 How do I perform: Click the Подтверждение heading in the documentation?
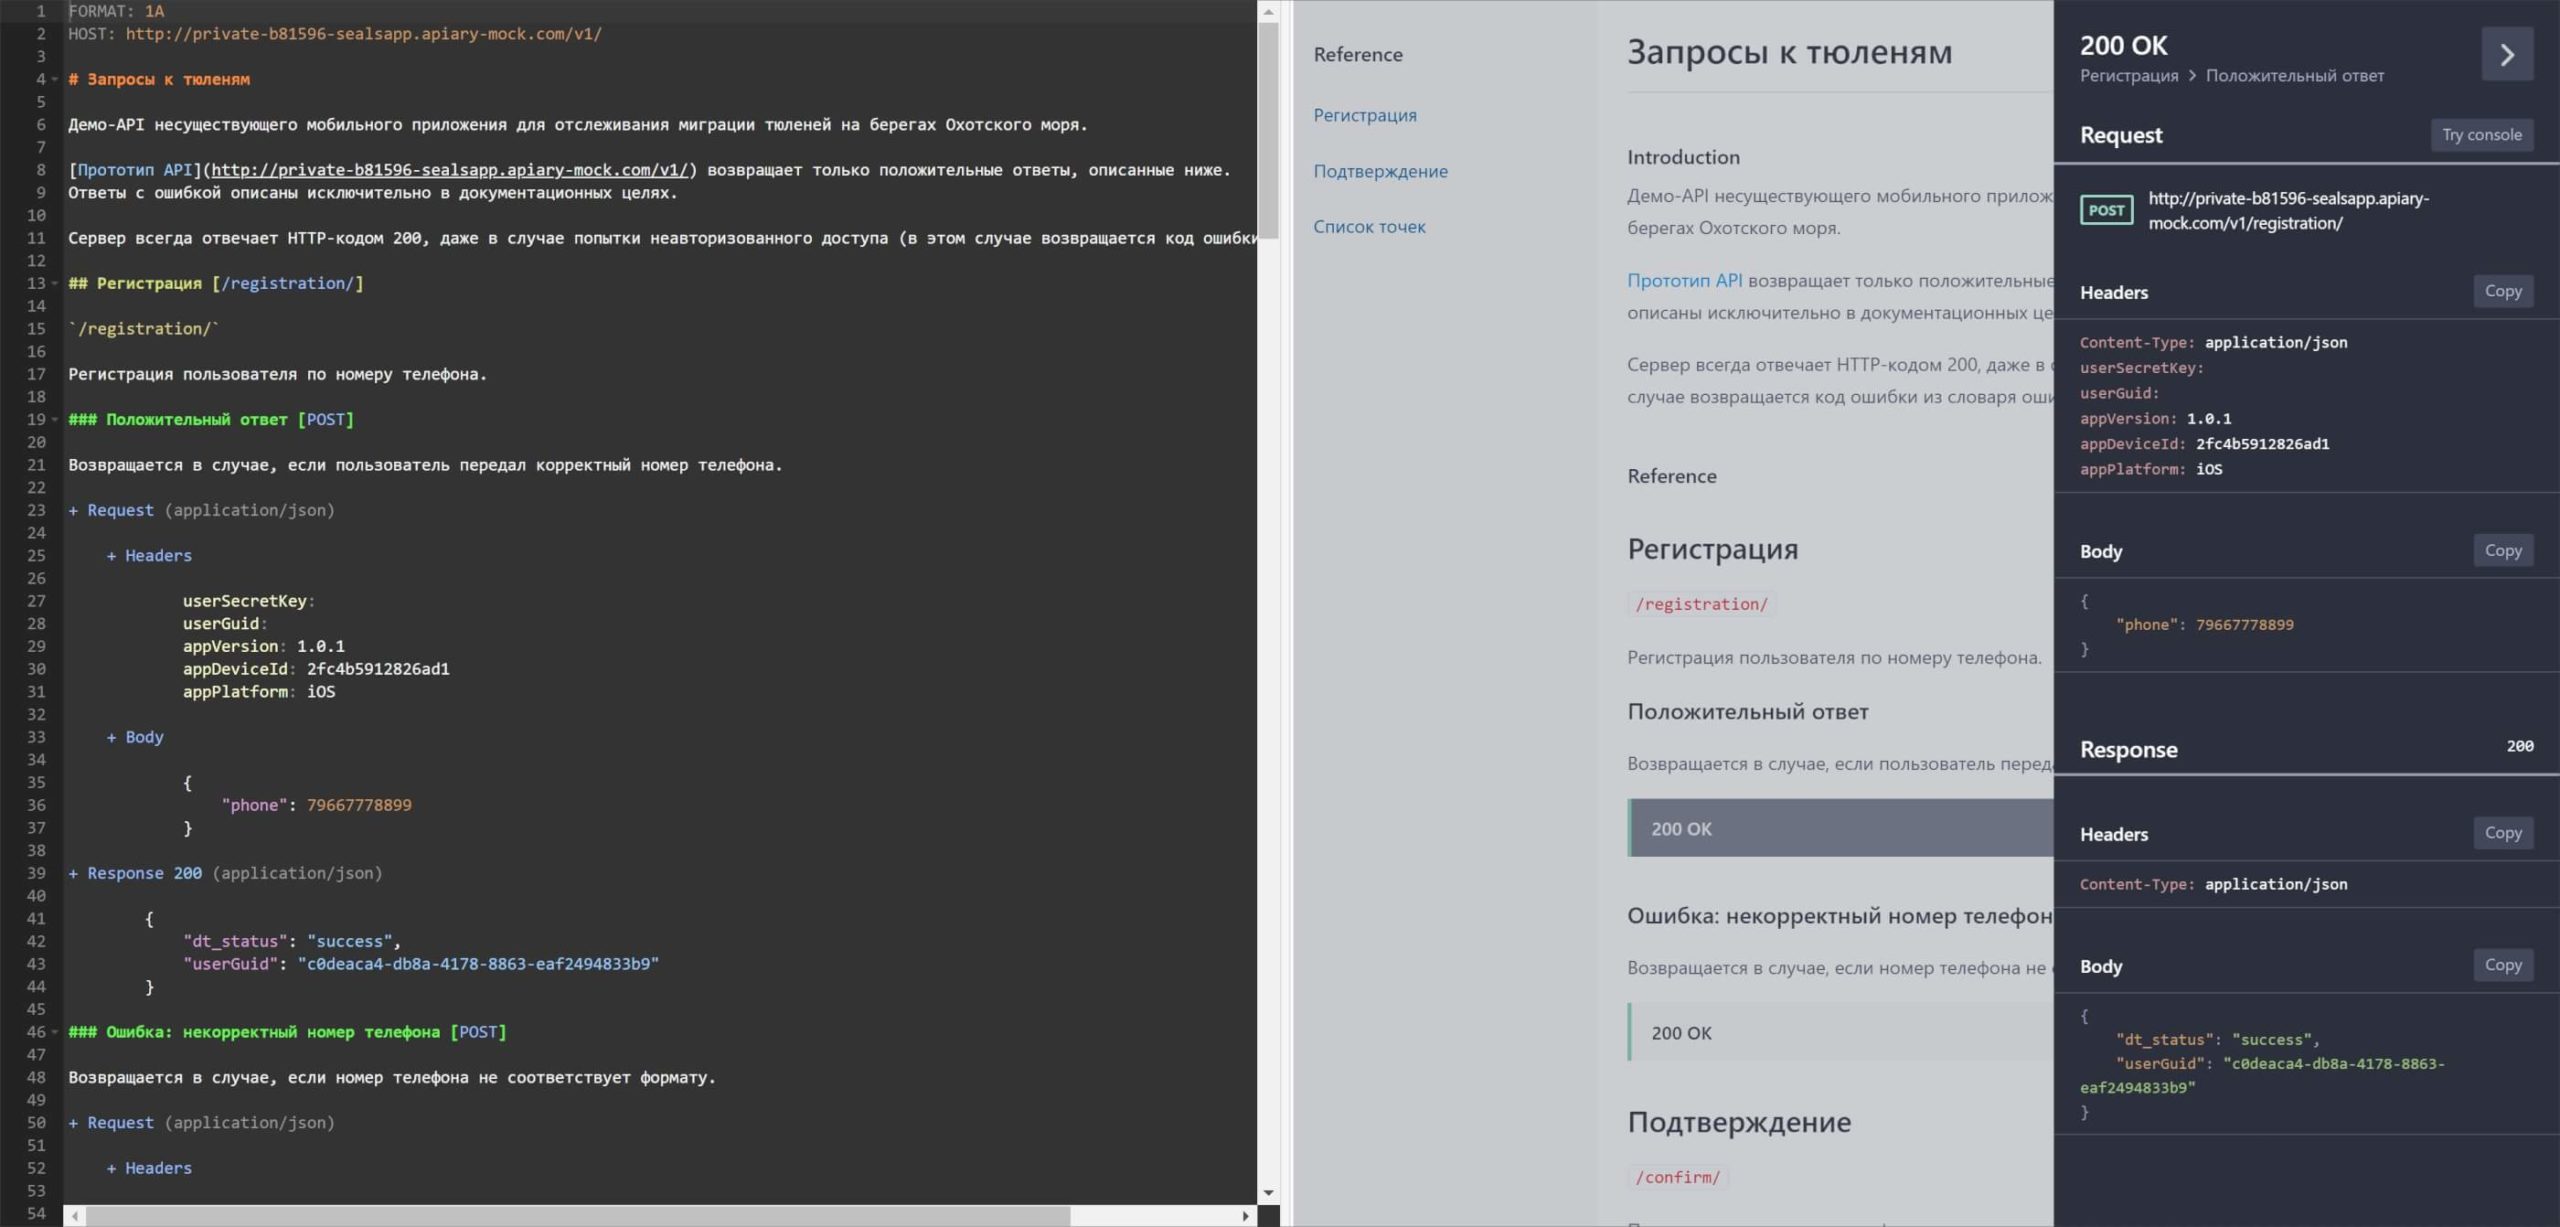1739,1122
